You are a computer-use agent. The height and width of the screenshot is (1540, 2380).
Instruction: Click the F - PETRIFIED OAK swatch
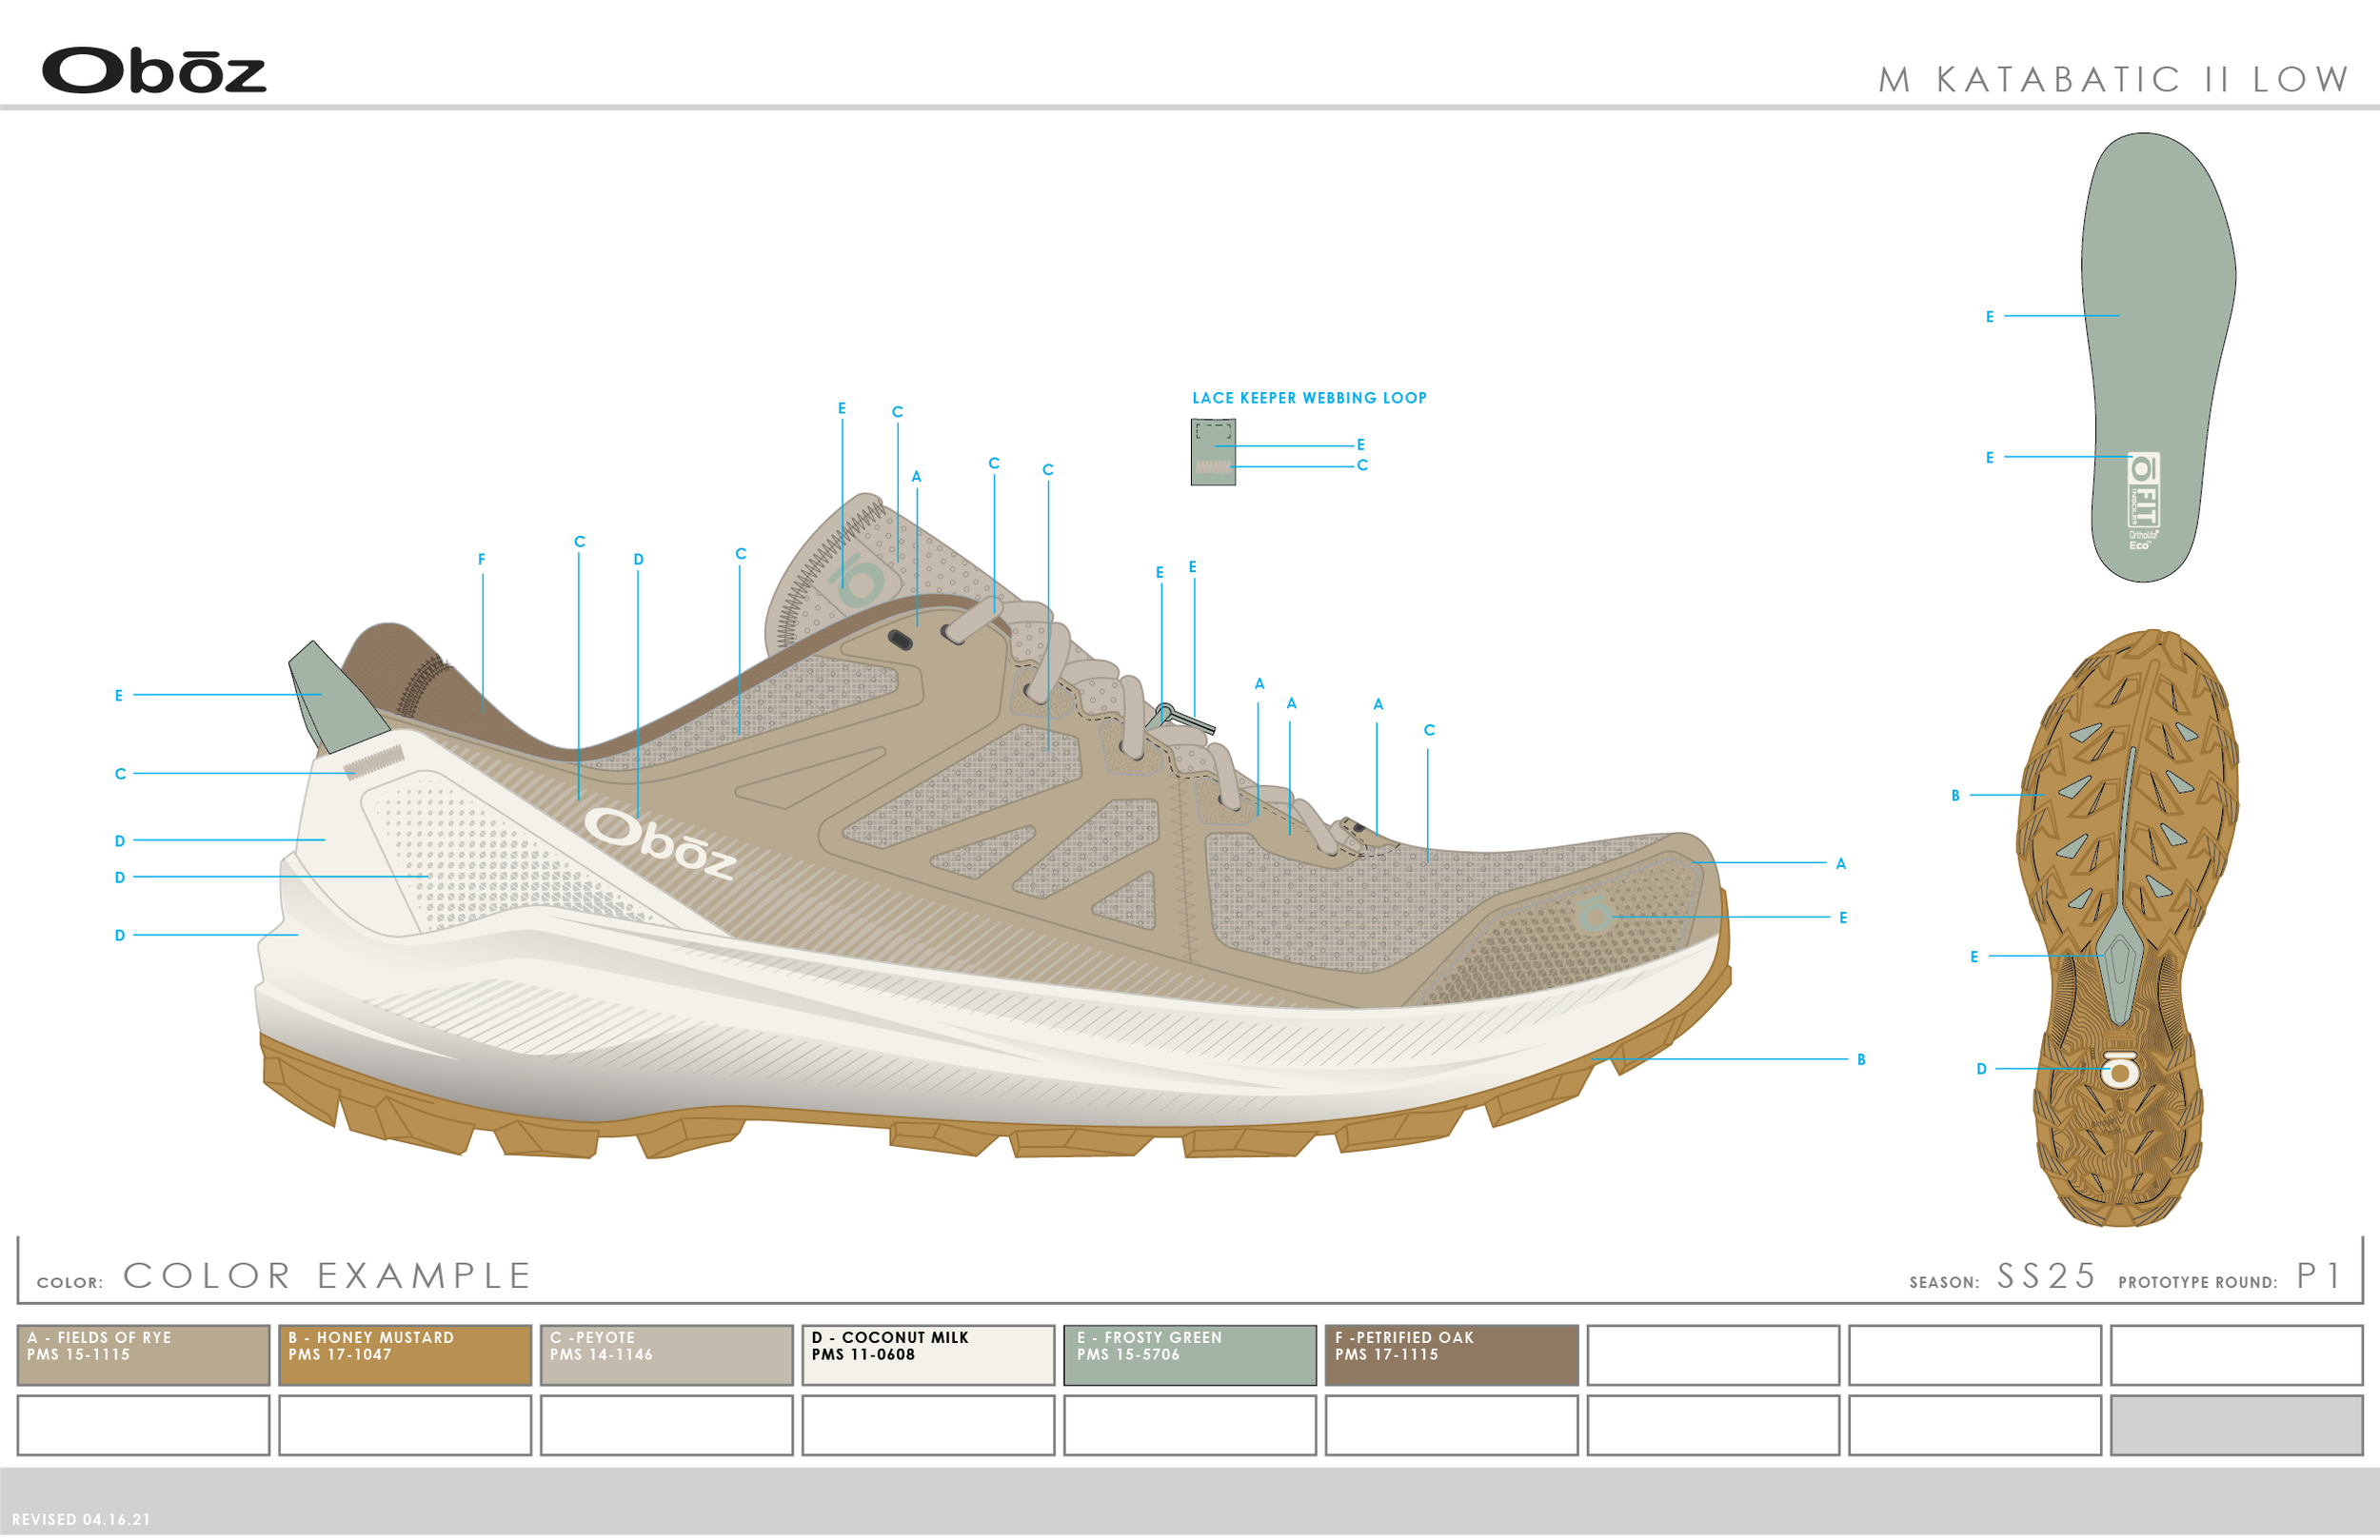click(1452, 1355)
